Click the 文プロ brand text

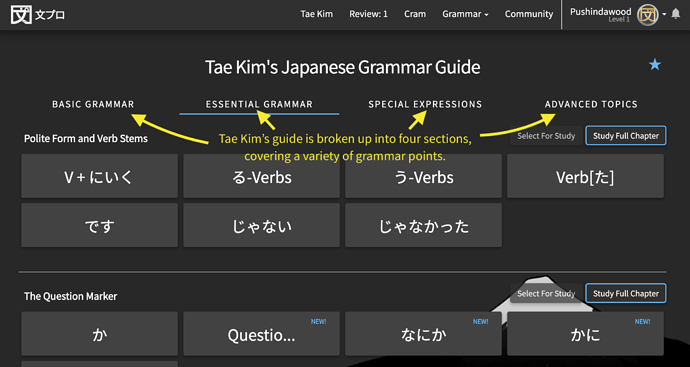click(x=50, y=15)
